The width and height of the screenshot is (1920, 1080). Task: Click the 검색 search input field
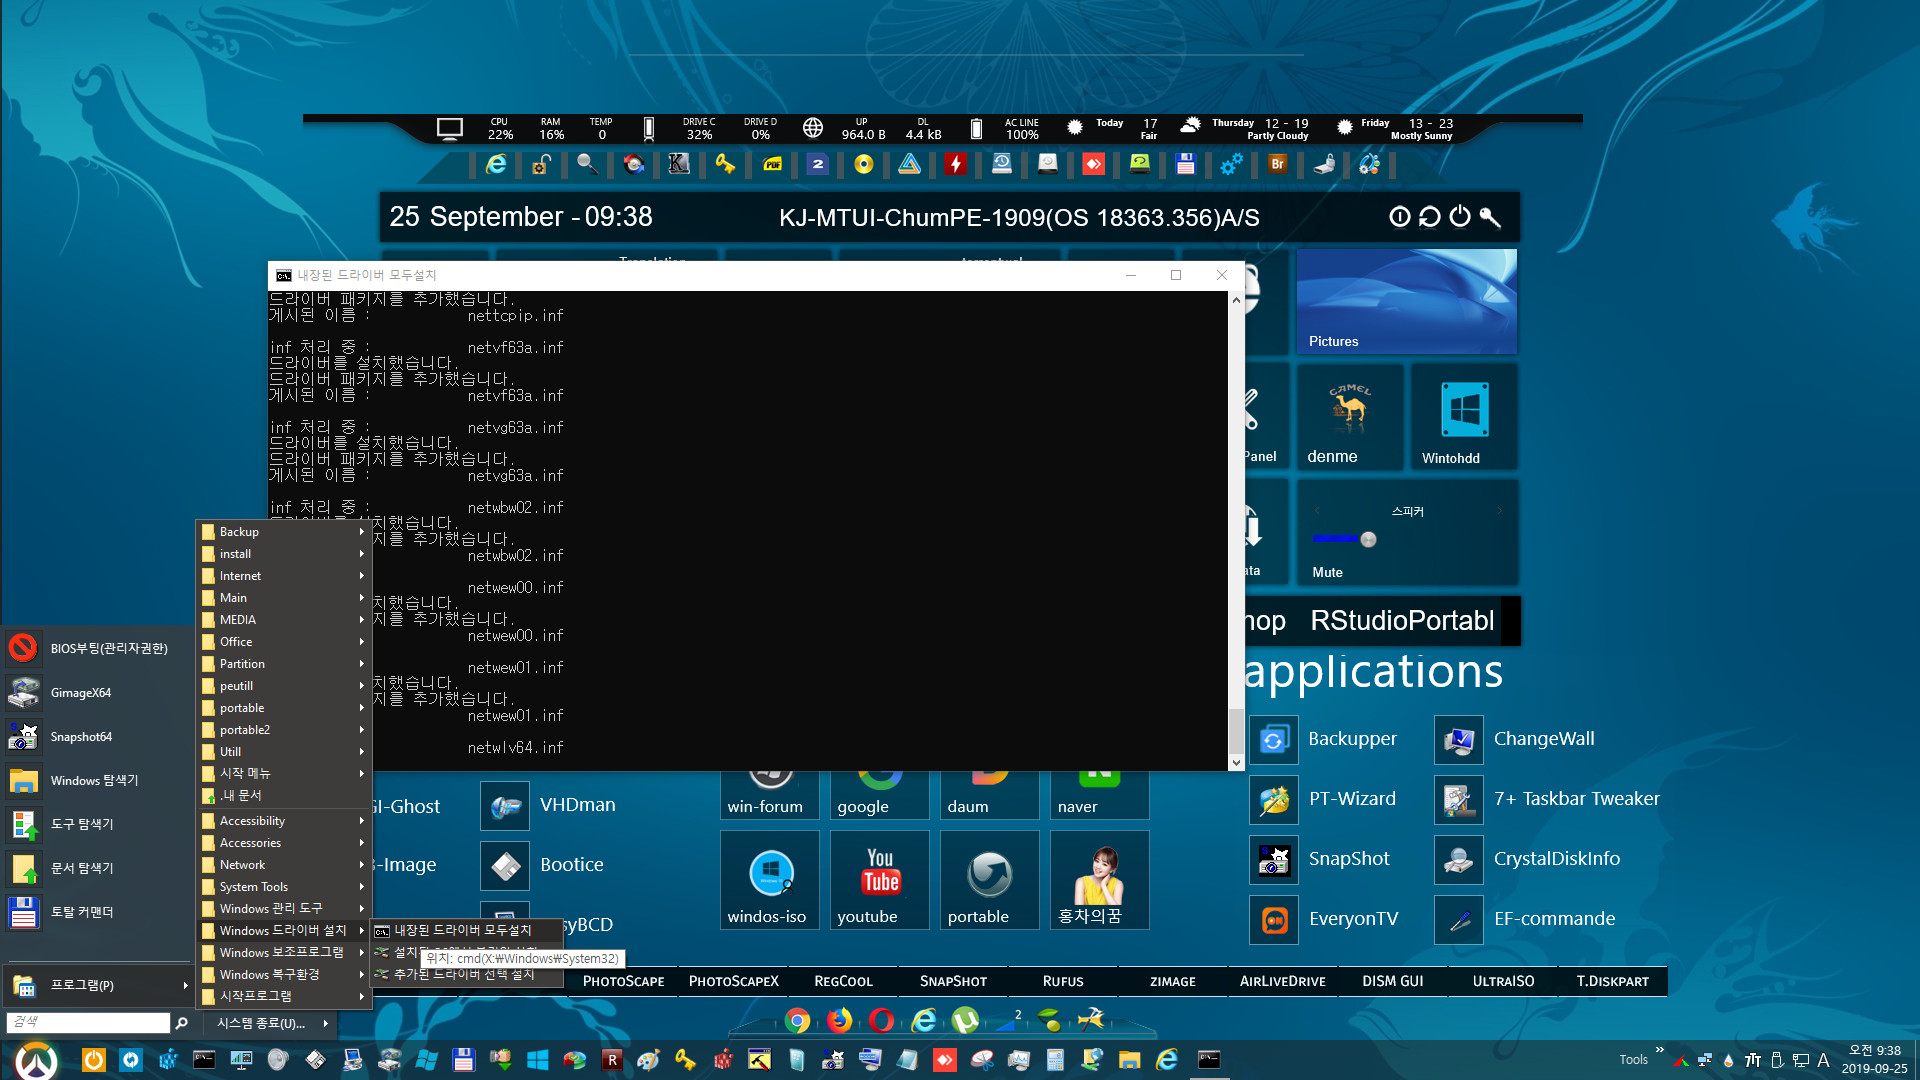[88, 1022]
